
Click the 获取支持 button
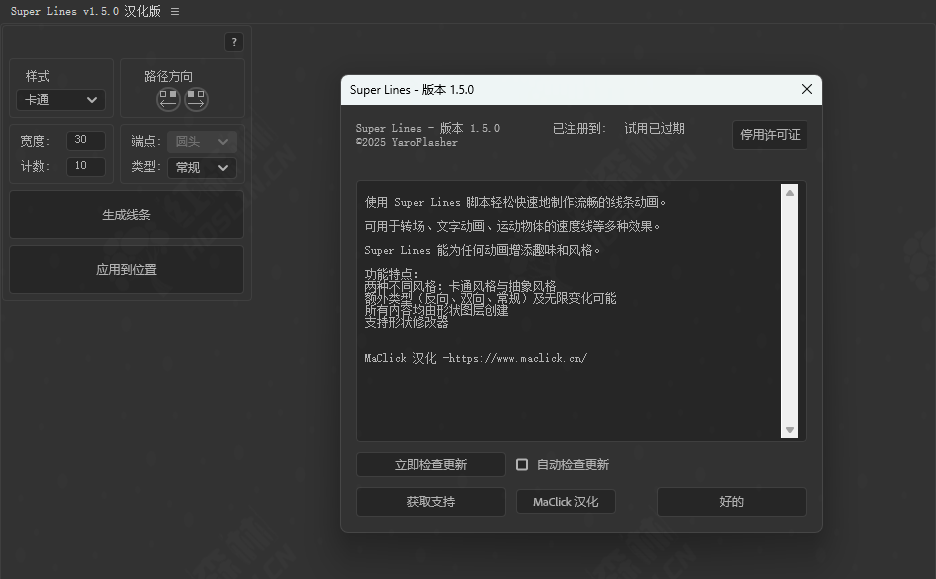[x=430, y=502]
